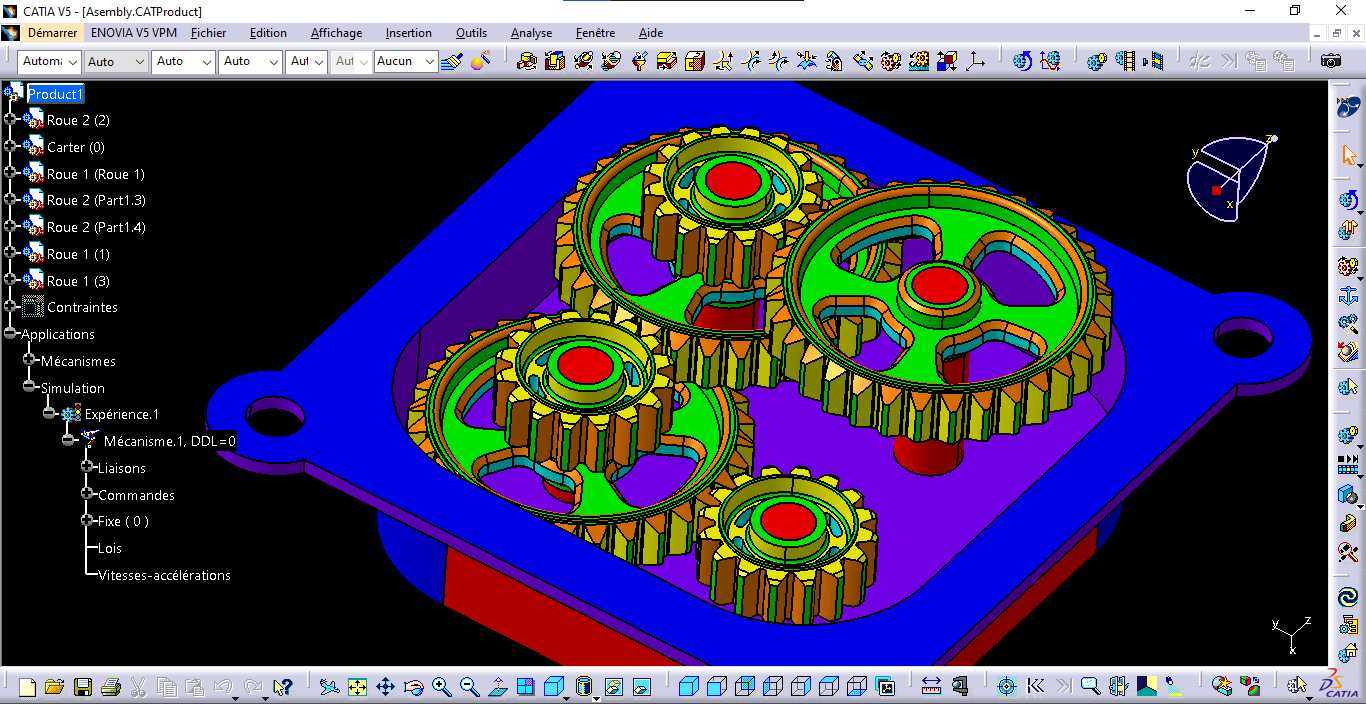Open the Edition menu
This screenshot has width=1366, height=704.
268,33
